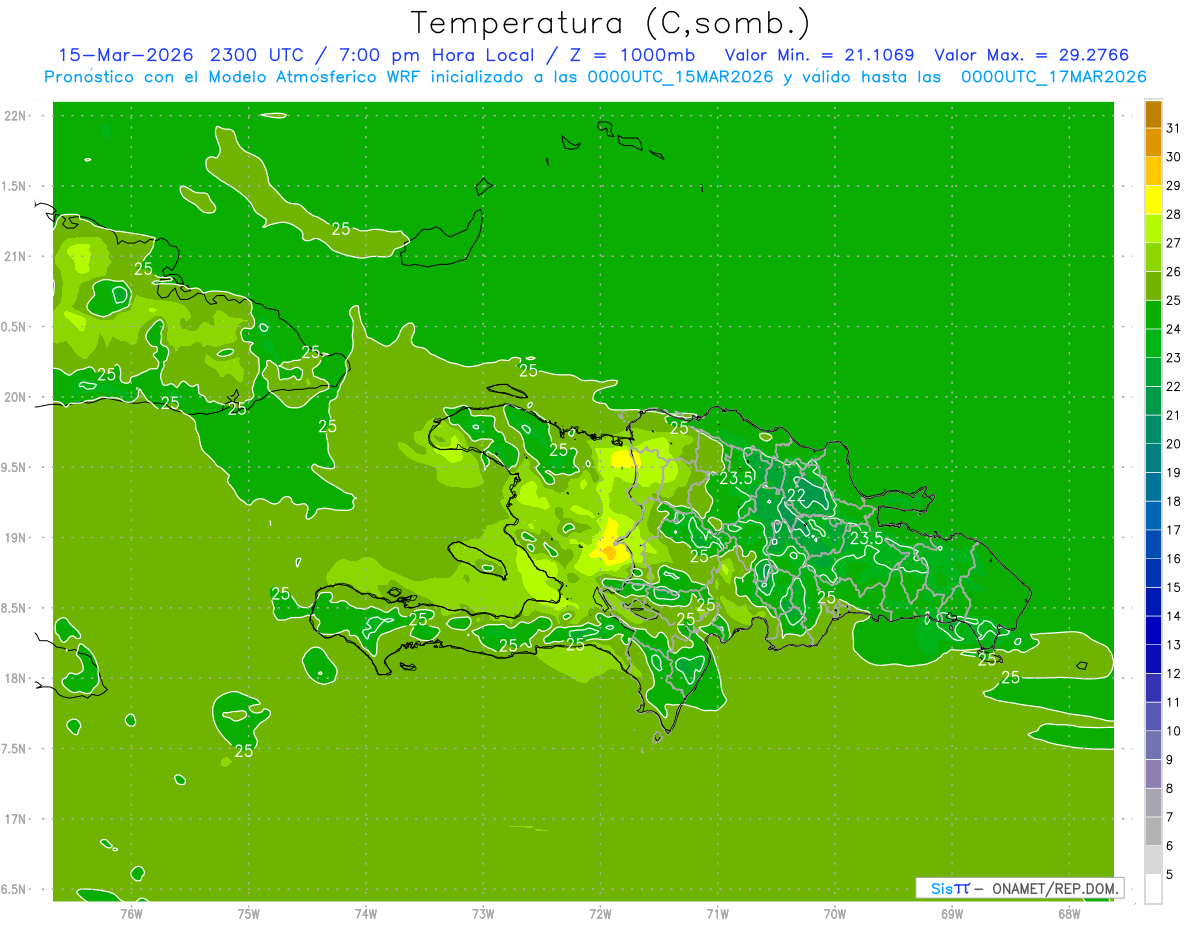Click the dark blue colorbar segment between 13 and 14
Image resolution: width=1200 pixels, height=927 pixels.
pos(1153,631)
